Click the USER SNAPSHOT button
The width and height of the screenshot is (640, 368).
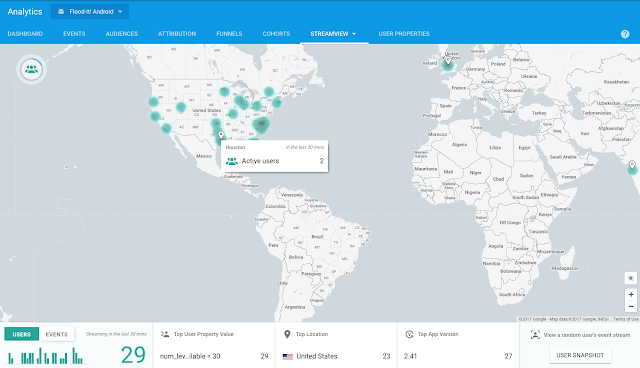(580, 355)
